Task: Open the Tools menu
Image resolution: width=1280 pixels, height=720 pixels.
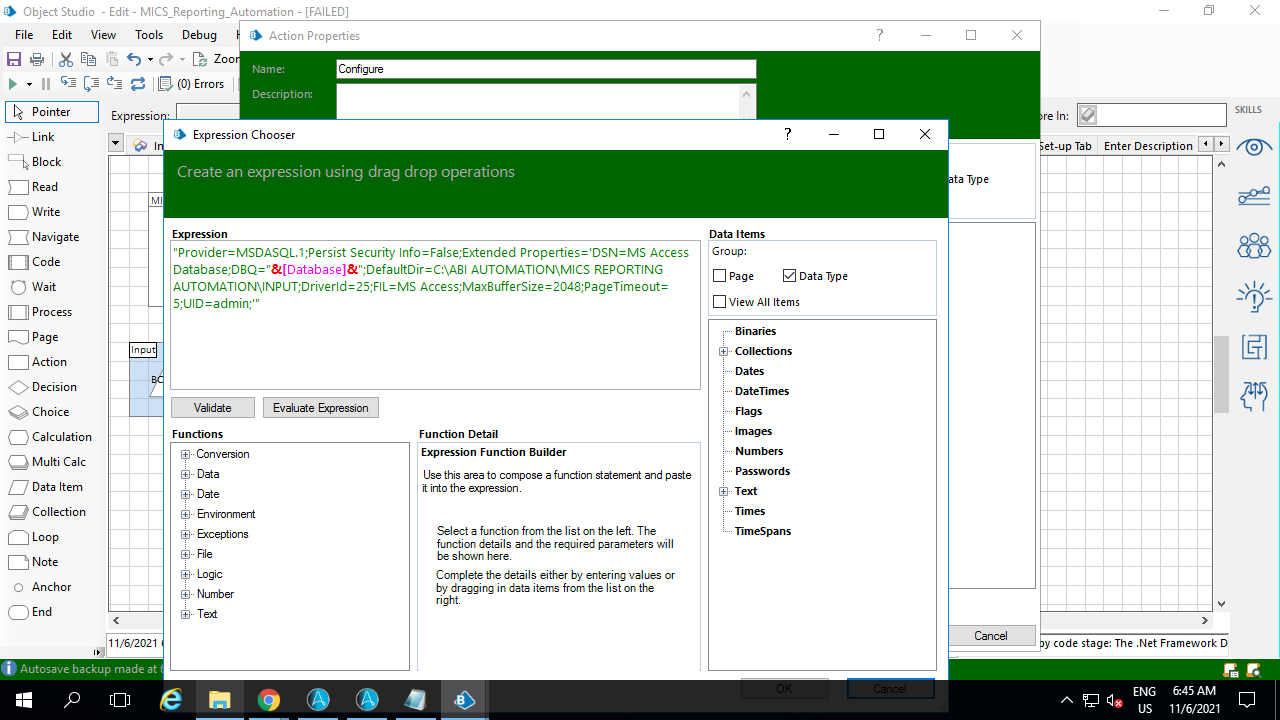Action: click(x=149, y=35)
